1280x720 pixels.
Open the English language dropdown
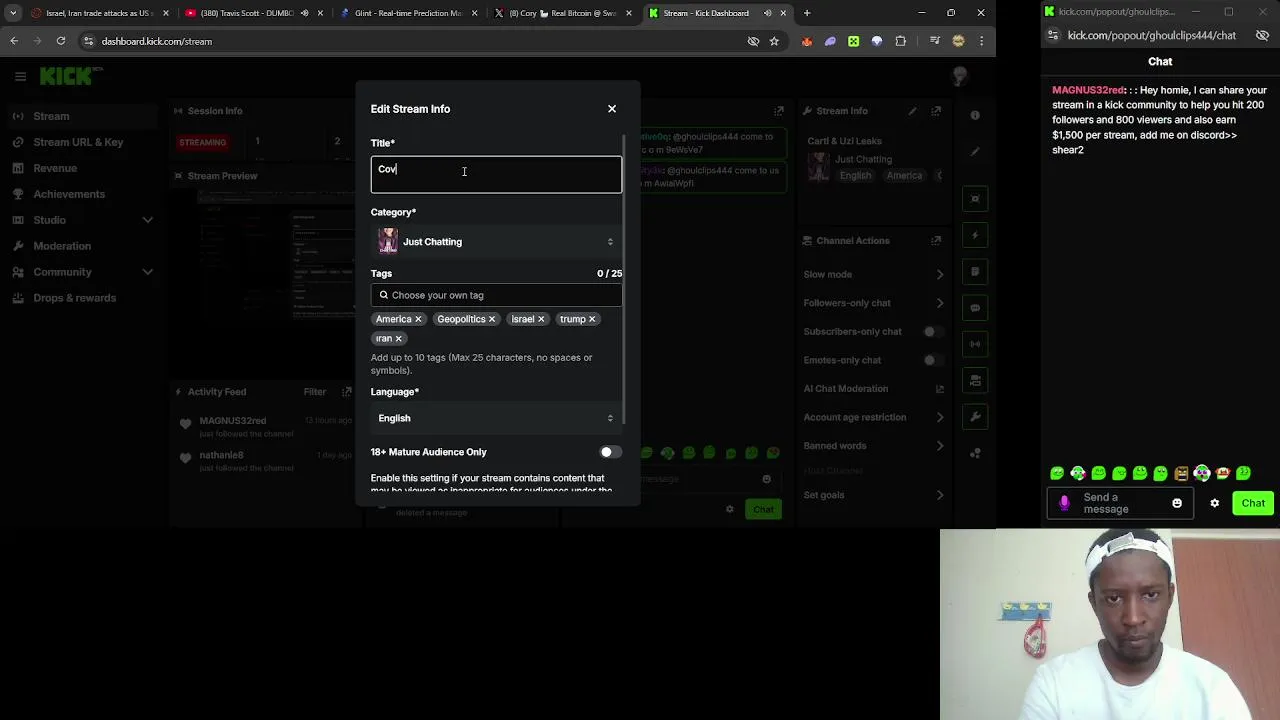496,418
